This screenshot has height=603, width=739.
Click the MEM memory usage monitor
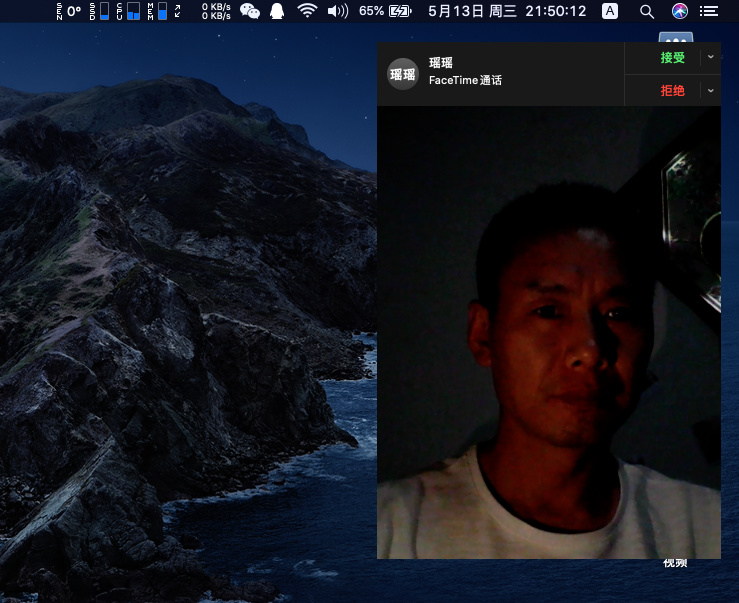click(157, 11)
